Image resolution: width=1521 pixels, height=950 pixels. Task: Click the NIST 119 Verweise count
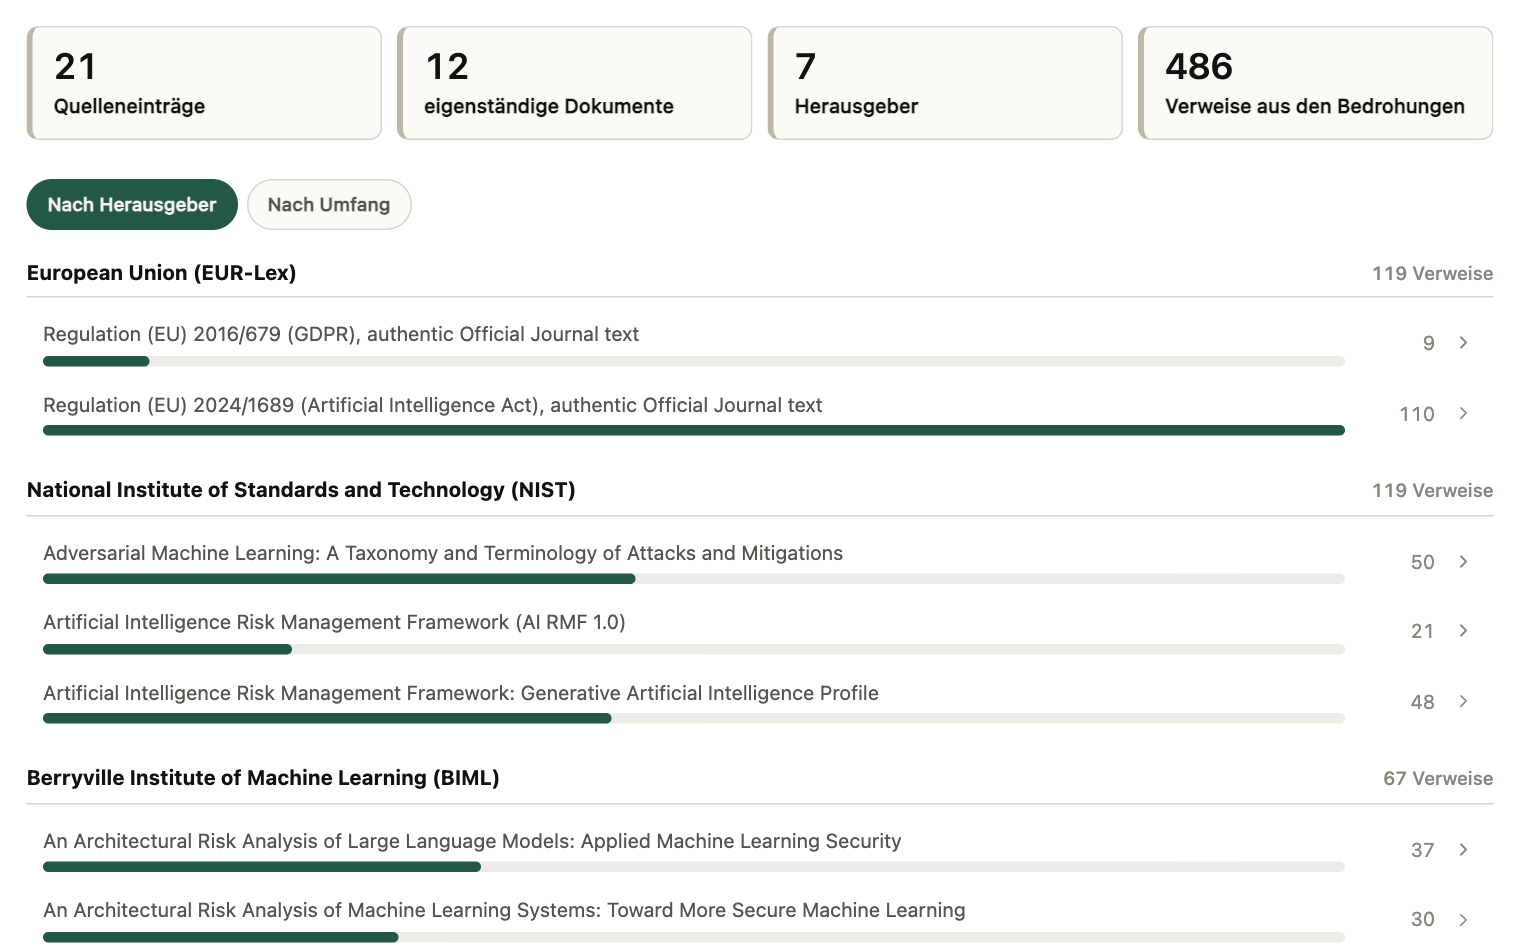(1432, 491)
